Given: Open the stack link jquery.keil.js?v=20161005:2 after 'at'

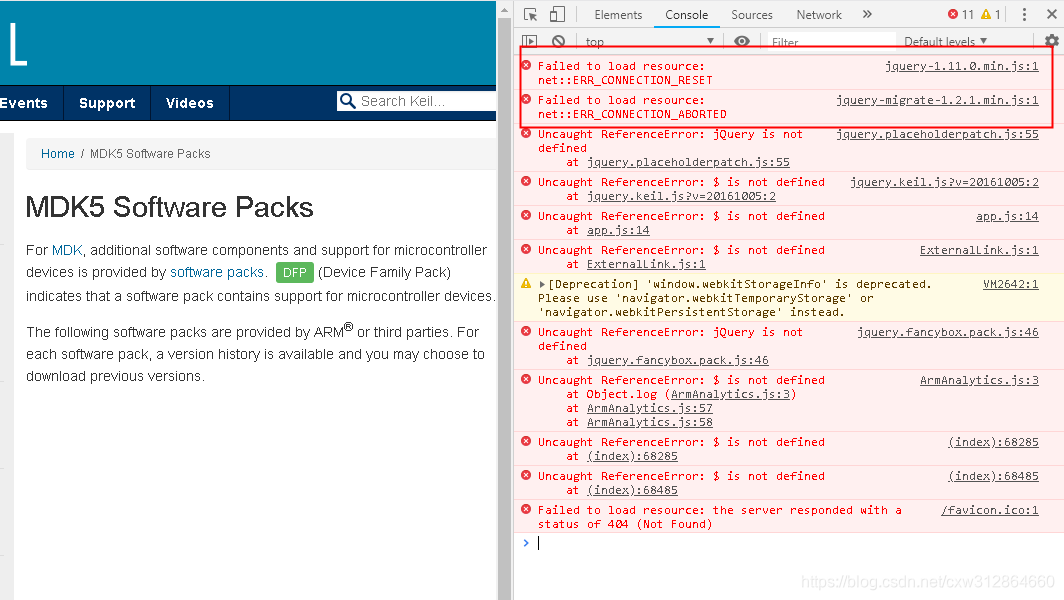Looking at the screenshot, I should 681,196.
